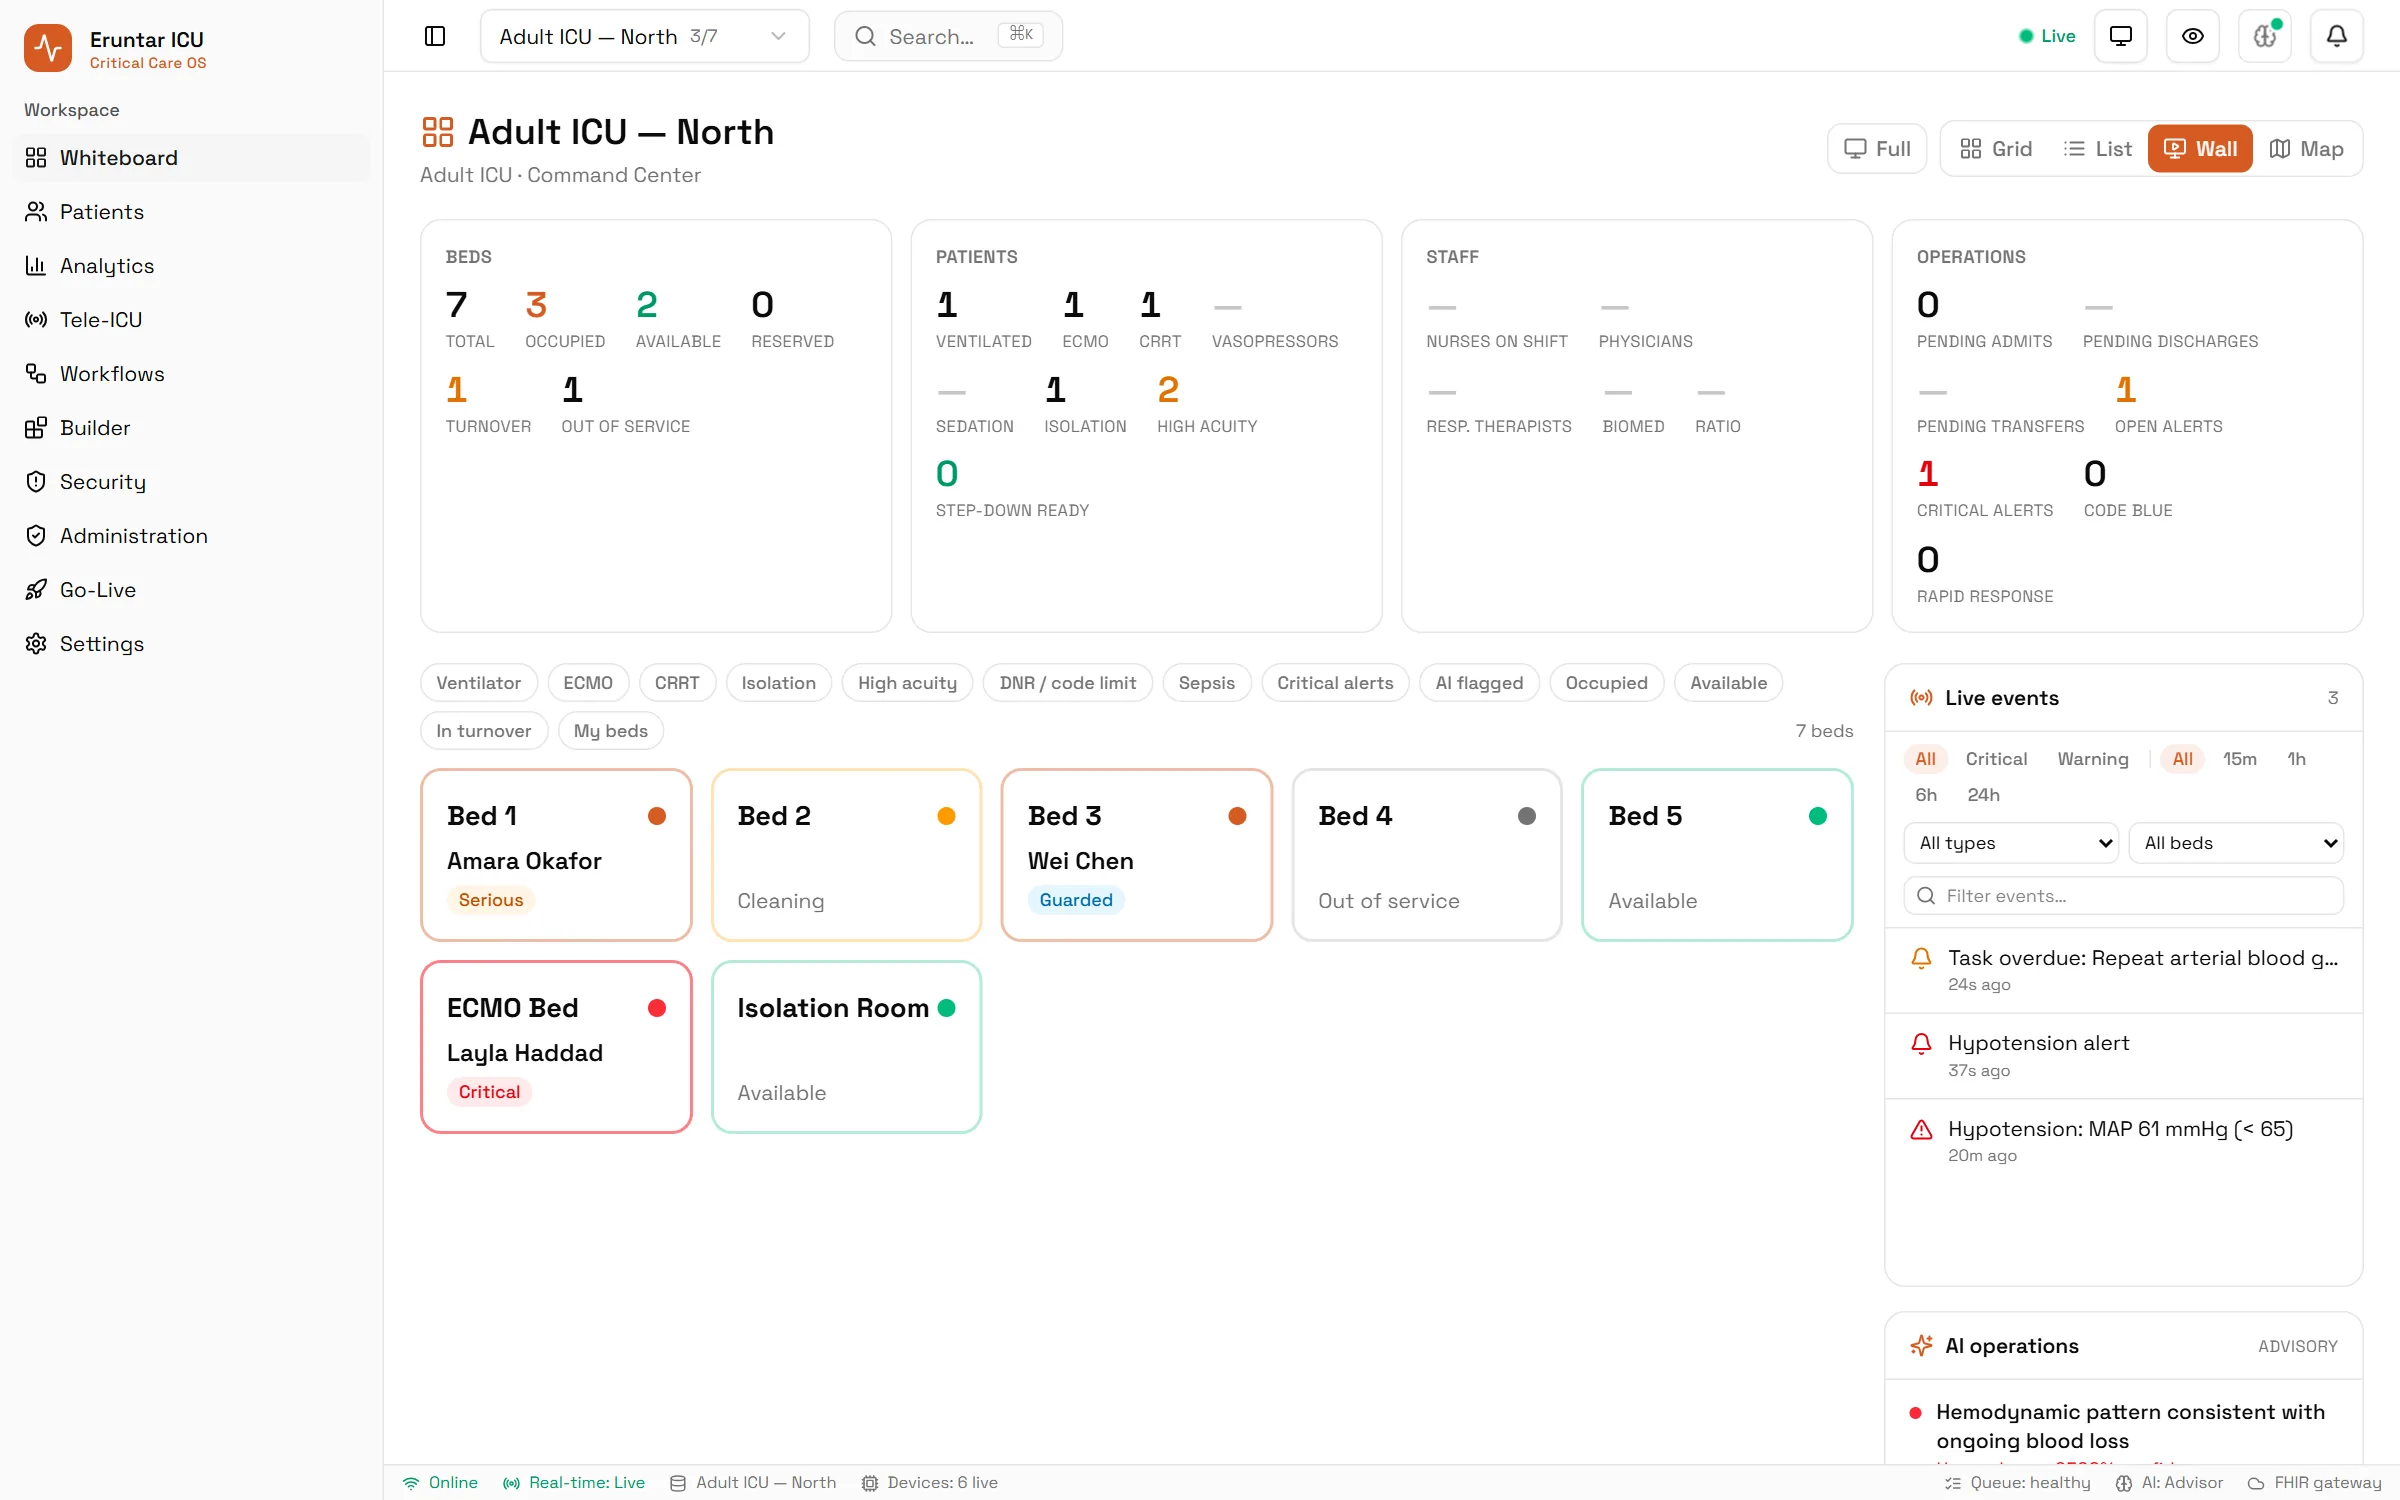
Task: Switch to the Grid view tab
Action: coord(1995,149)
